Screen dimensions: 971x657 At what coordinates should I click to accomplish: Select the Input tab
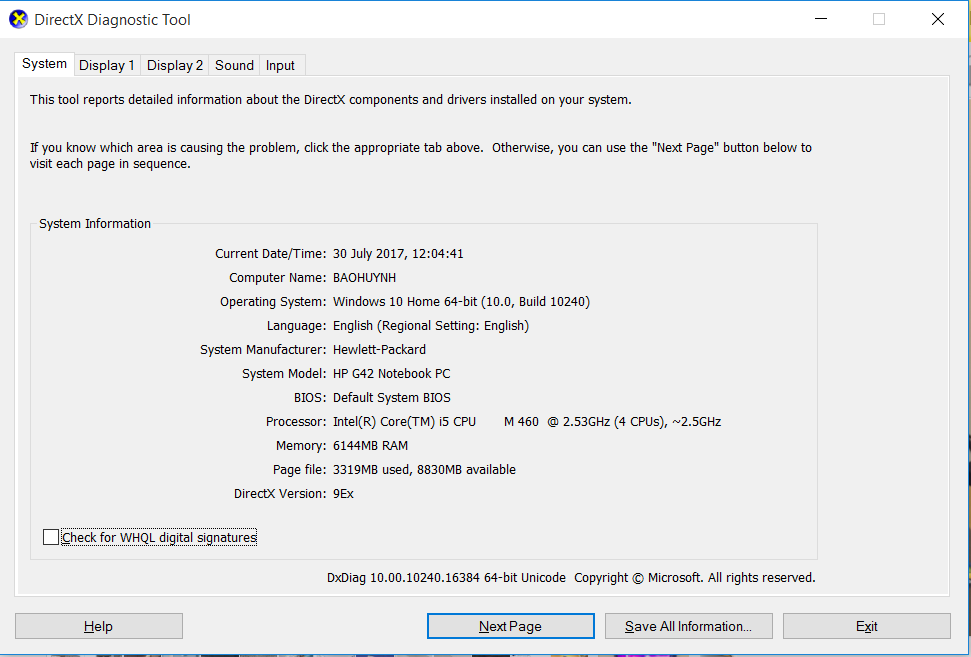[281, 65]
